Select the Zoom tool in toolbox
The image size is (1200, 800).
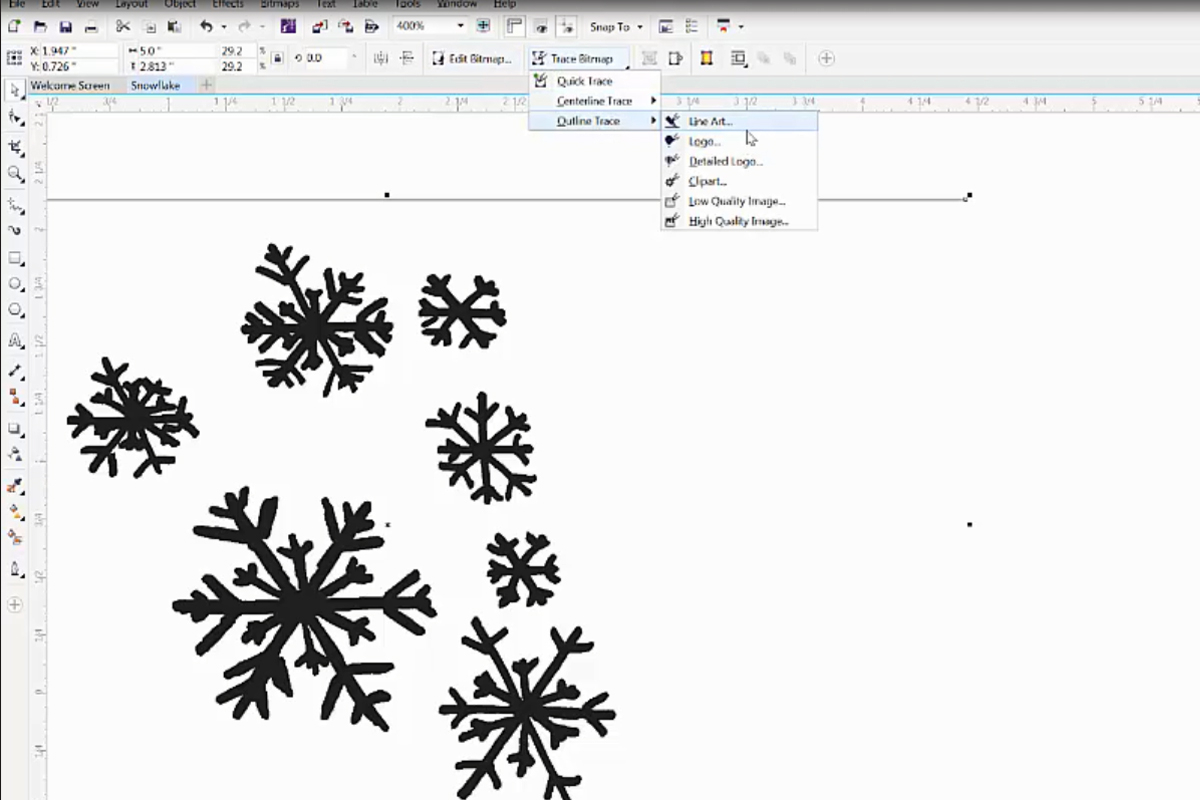coord(15,174)
